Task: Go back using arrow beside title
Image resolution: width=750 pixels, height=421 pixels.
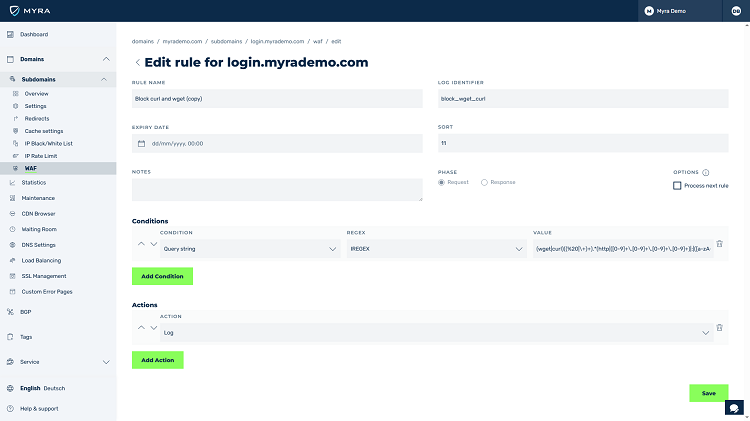Action: tap(137, 63)
